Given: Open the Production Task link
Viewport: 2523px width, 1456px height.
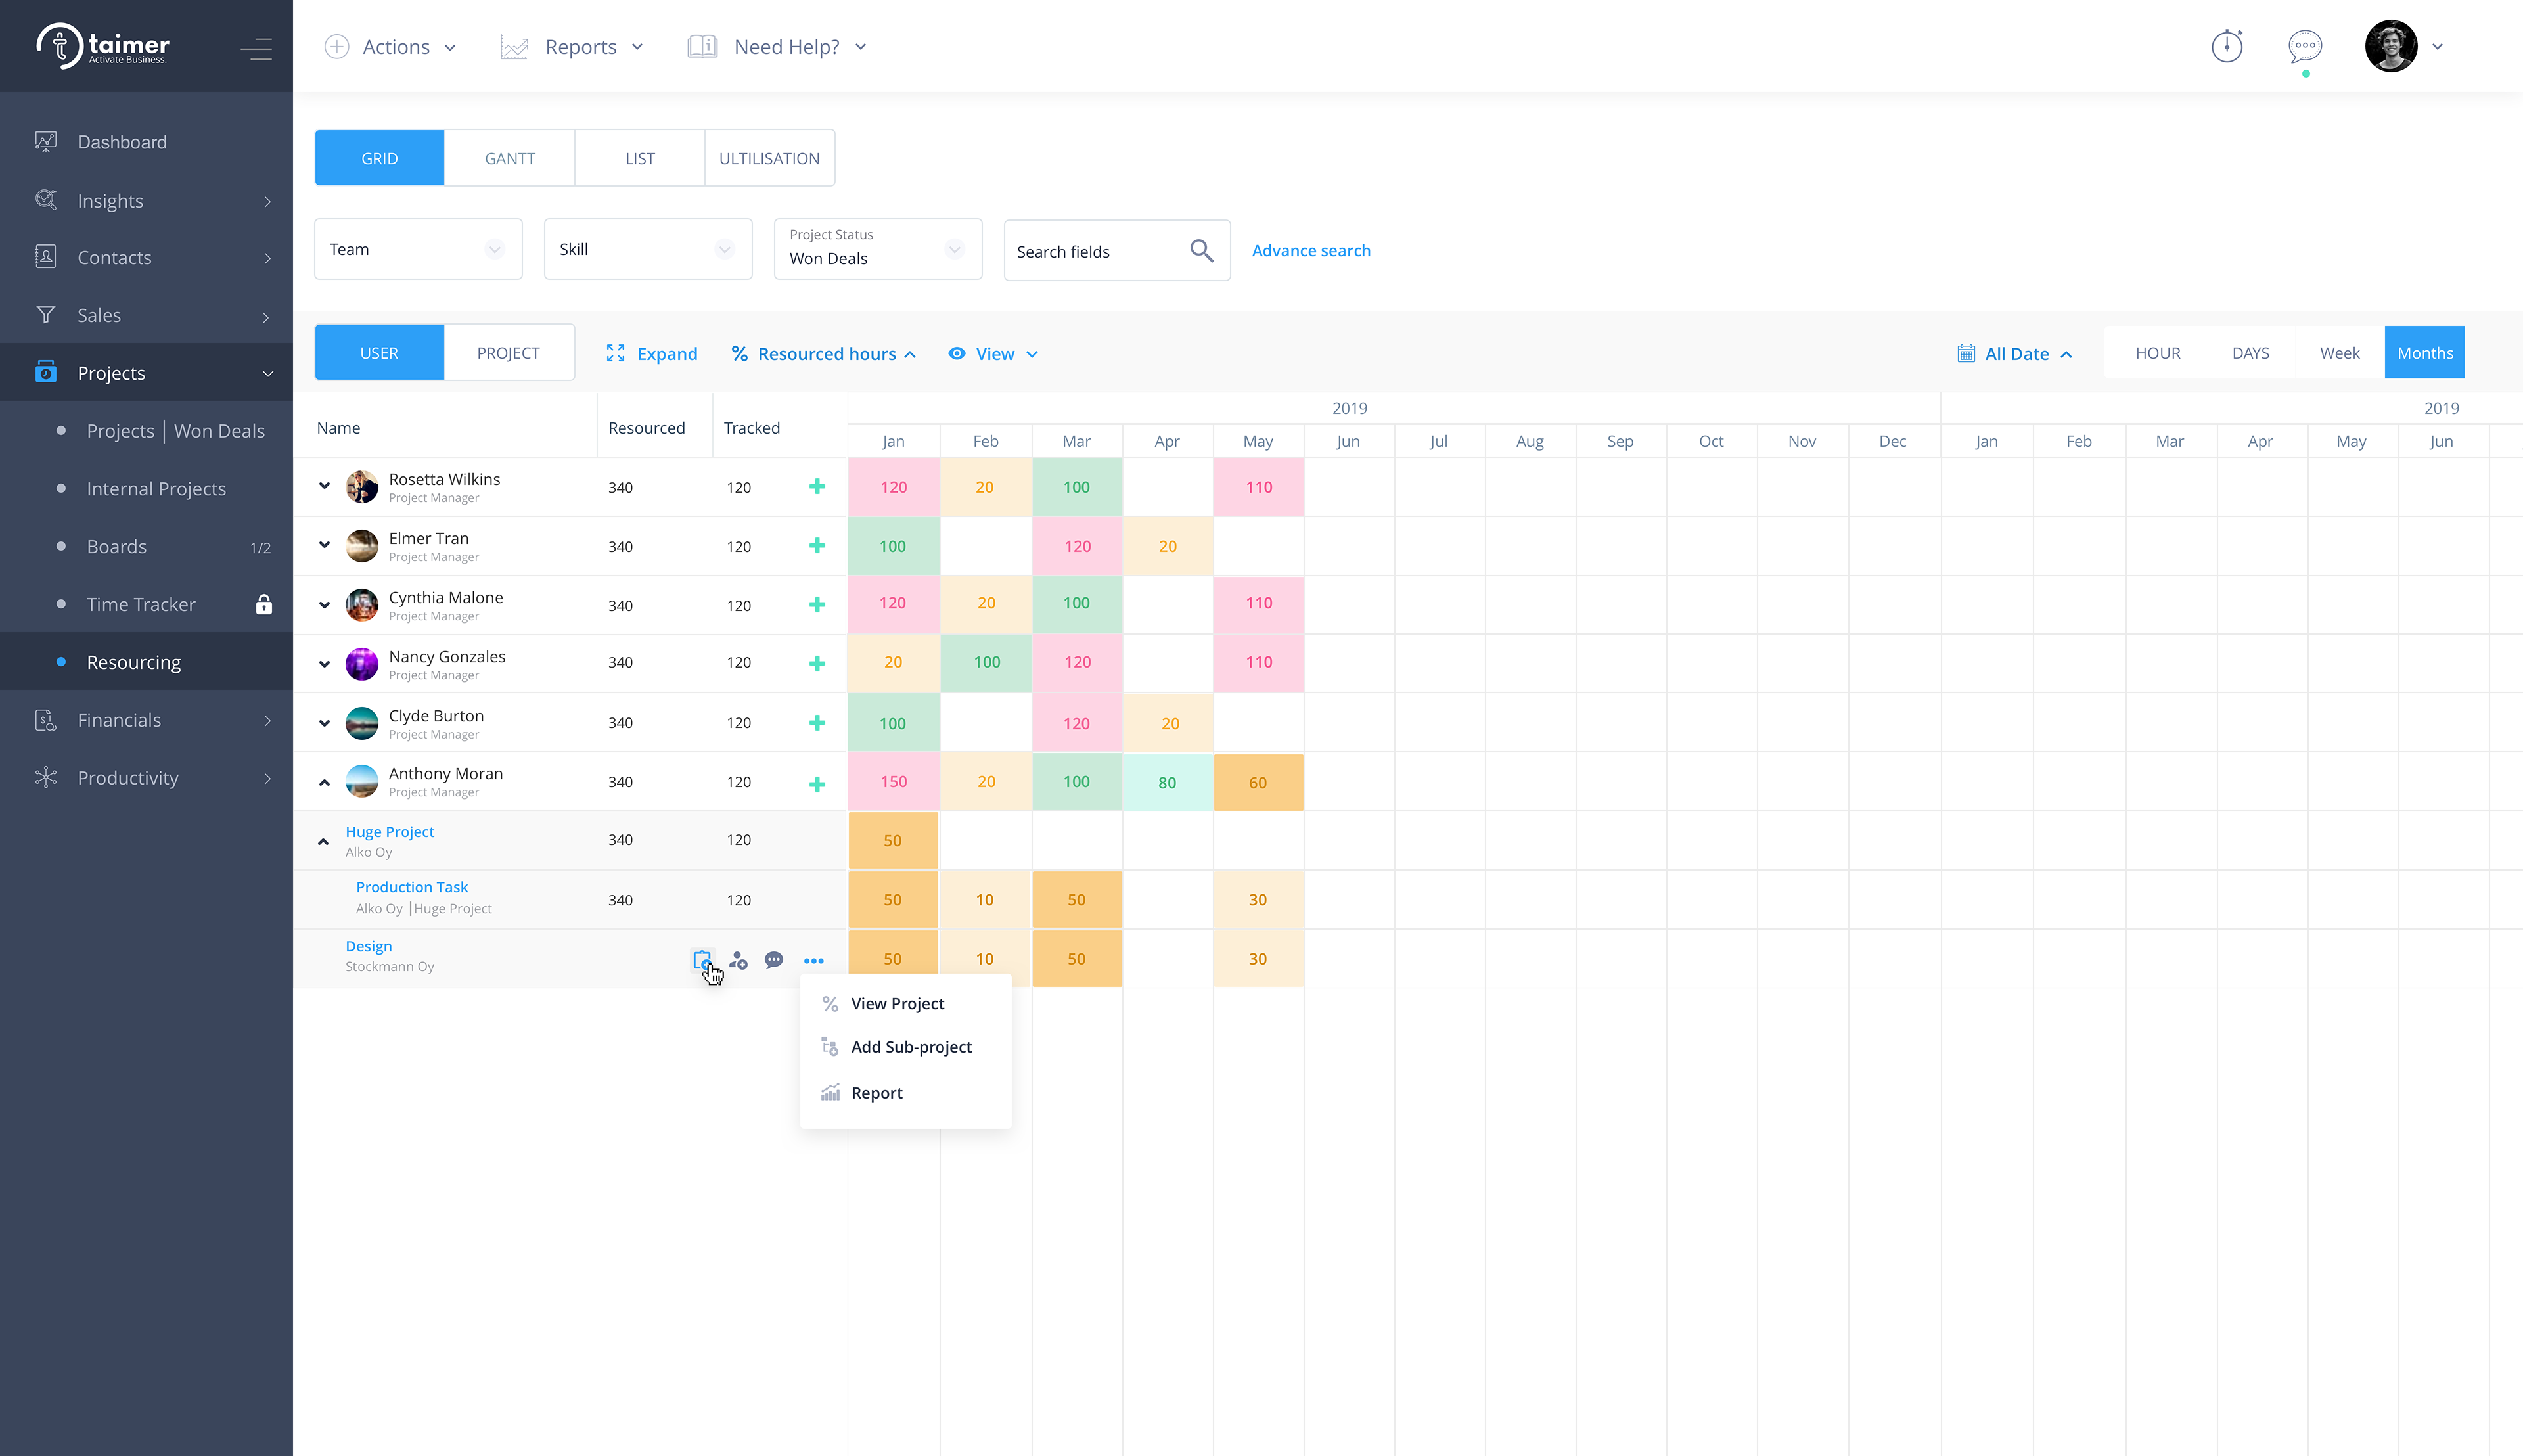Looking at the screenshot, I should tap(412, 887).
